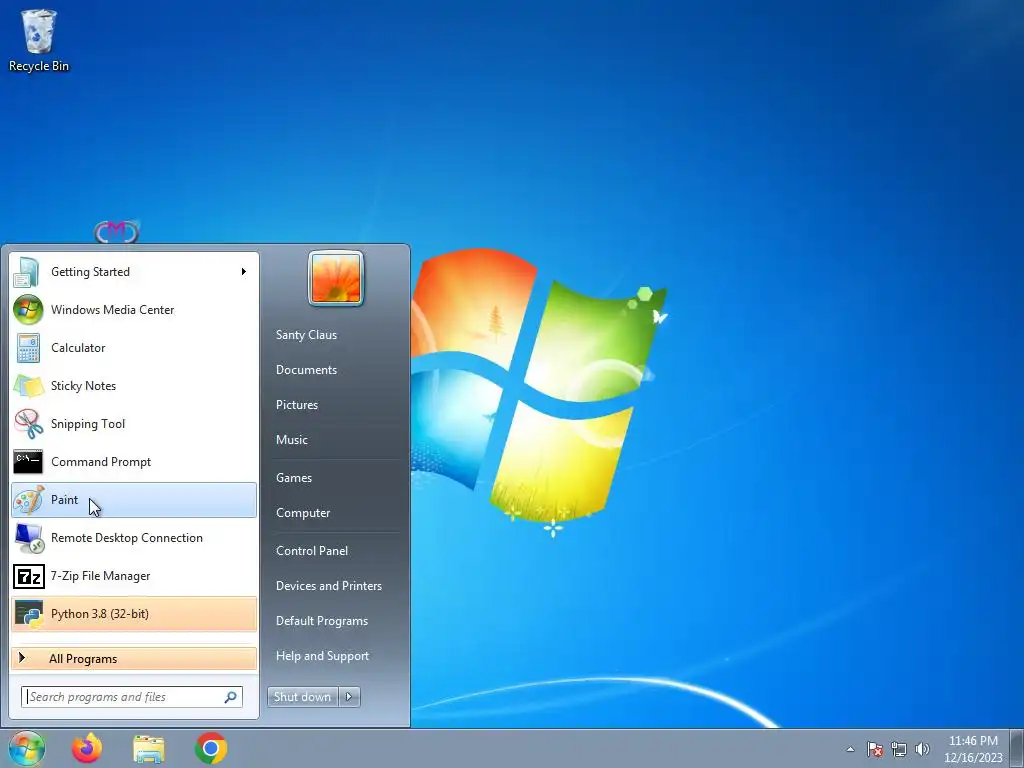Click the Python 3.8 (32-bit) label
The height and width of the screenshot is (768, 1024).
99,614
